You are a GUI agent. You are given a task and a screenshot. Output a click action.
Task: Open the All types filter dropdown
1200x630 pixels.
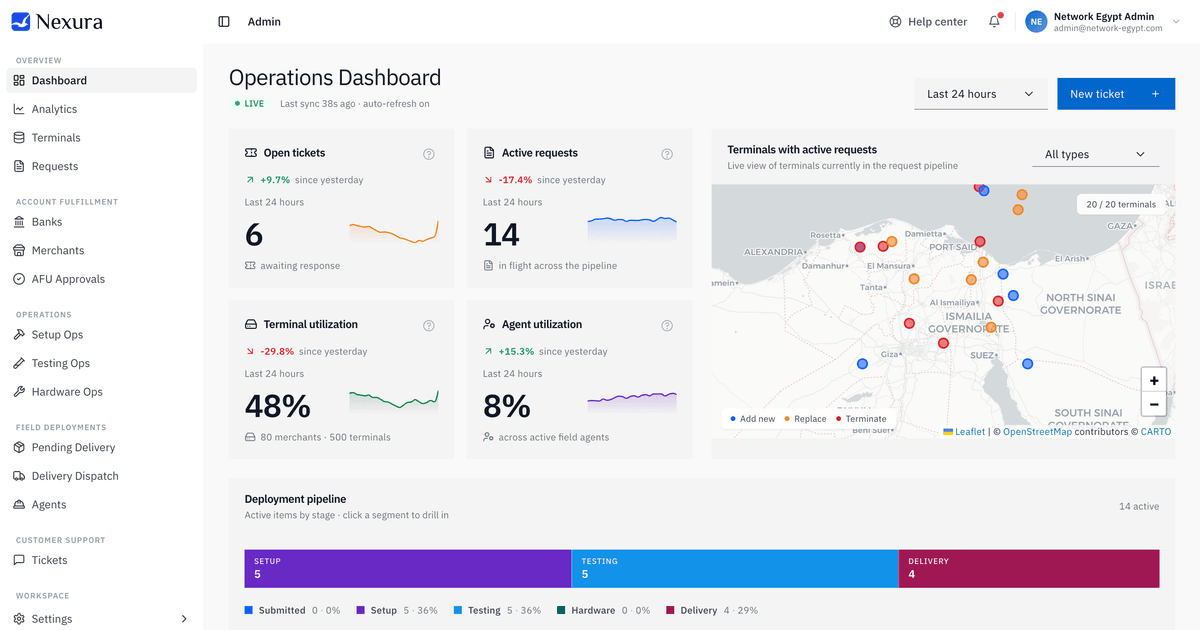tap(1095, 154)
